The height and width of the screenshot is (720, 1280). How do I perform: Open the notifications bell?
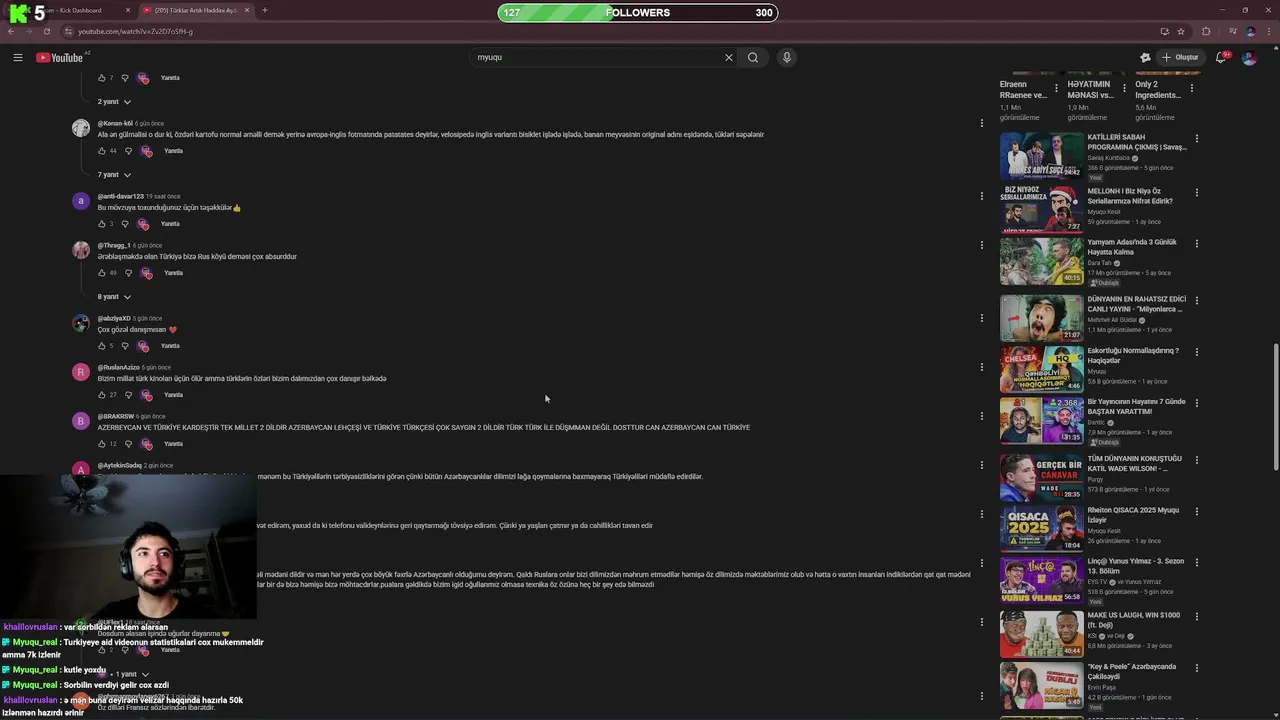pos(1220,57)
